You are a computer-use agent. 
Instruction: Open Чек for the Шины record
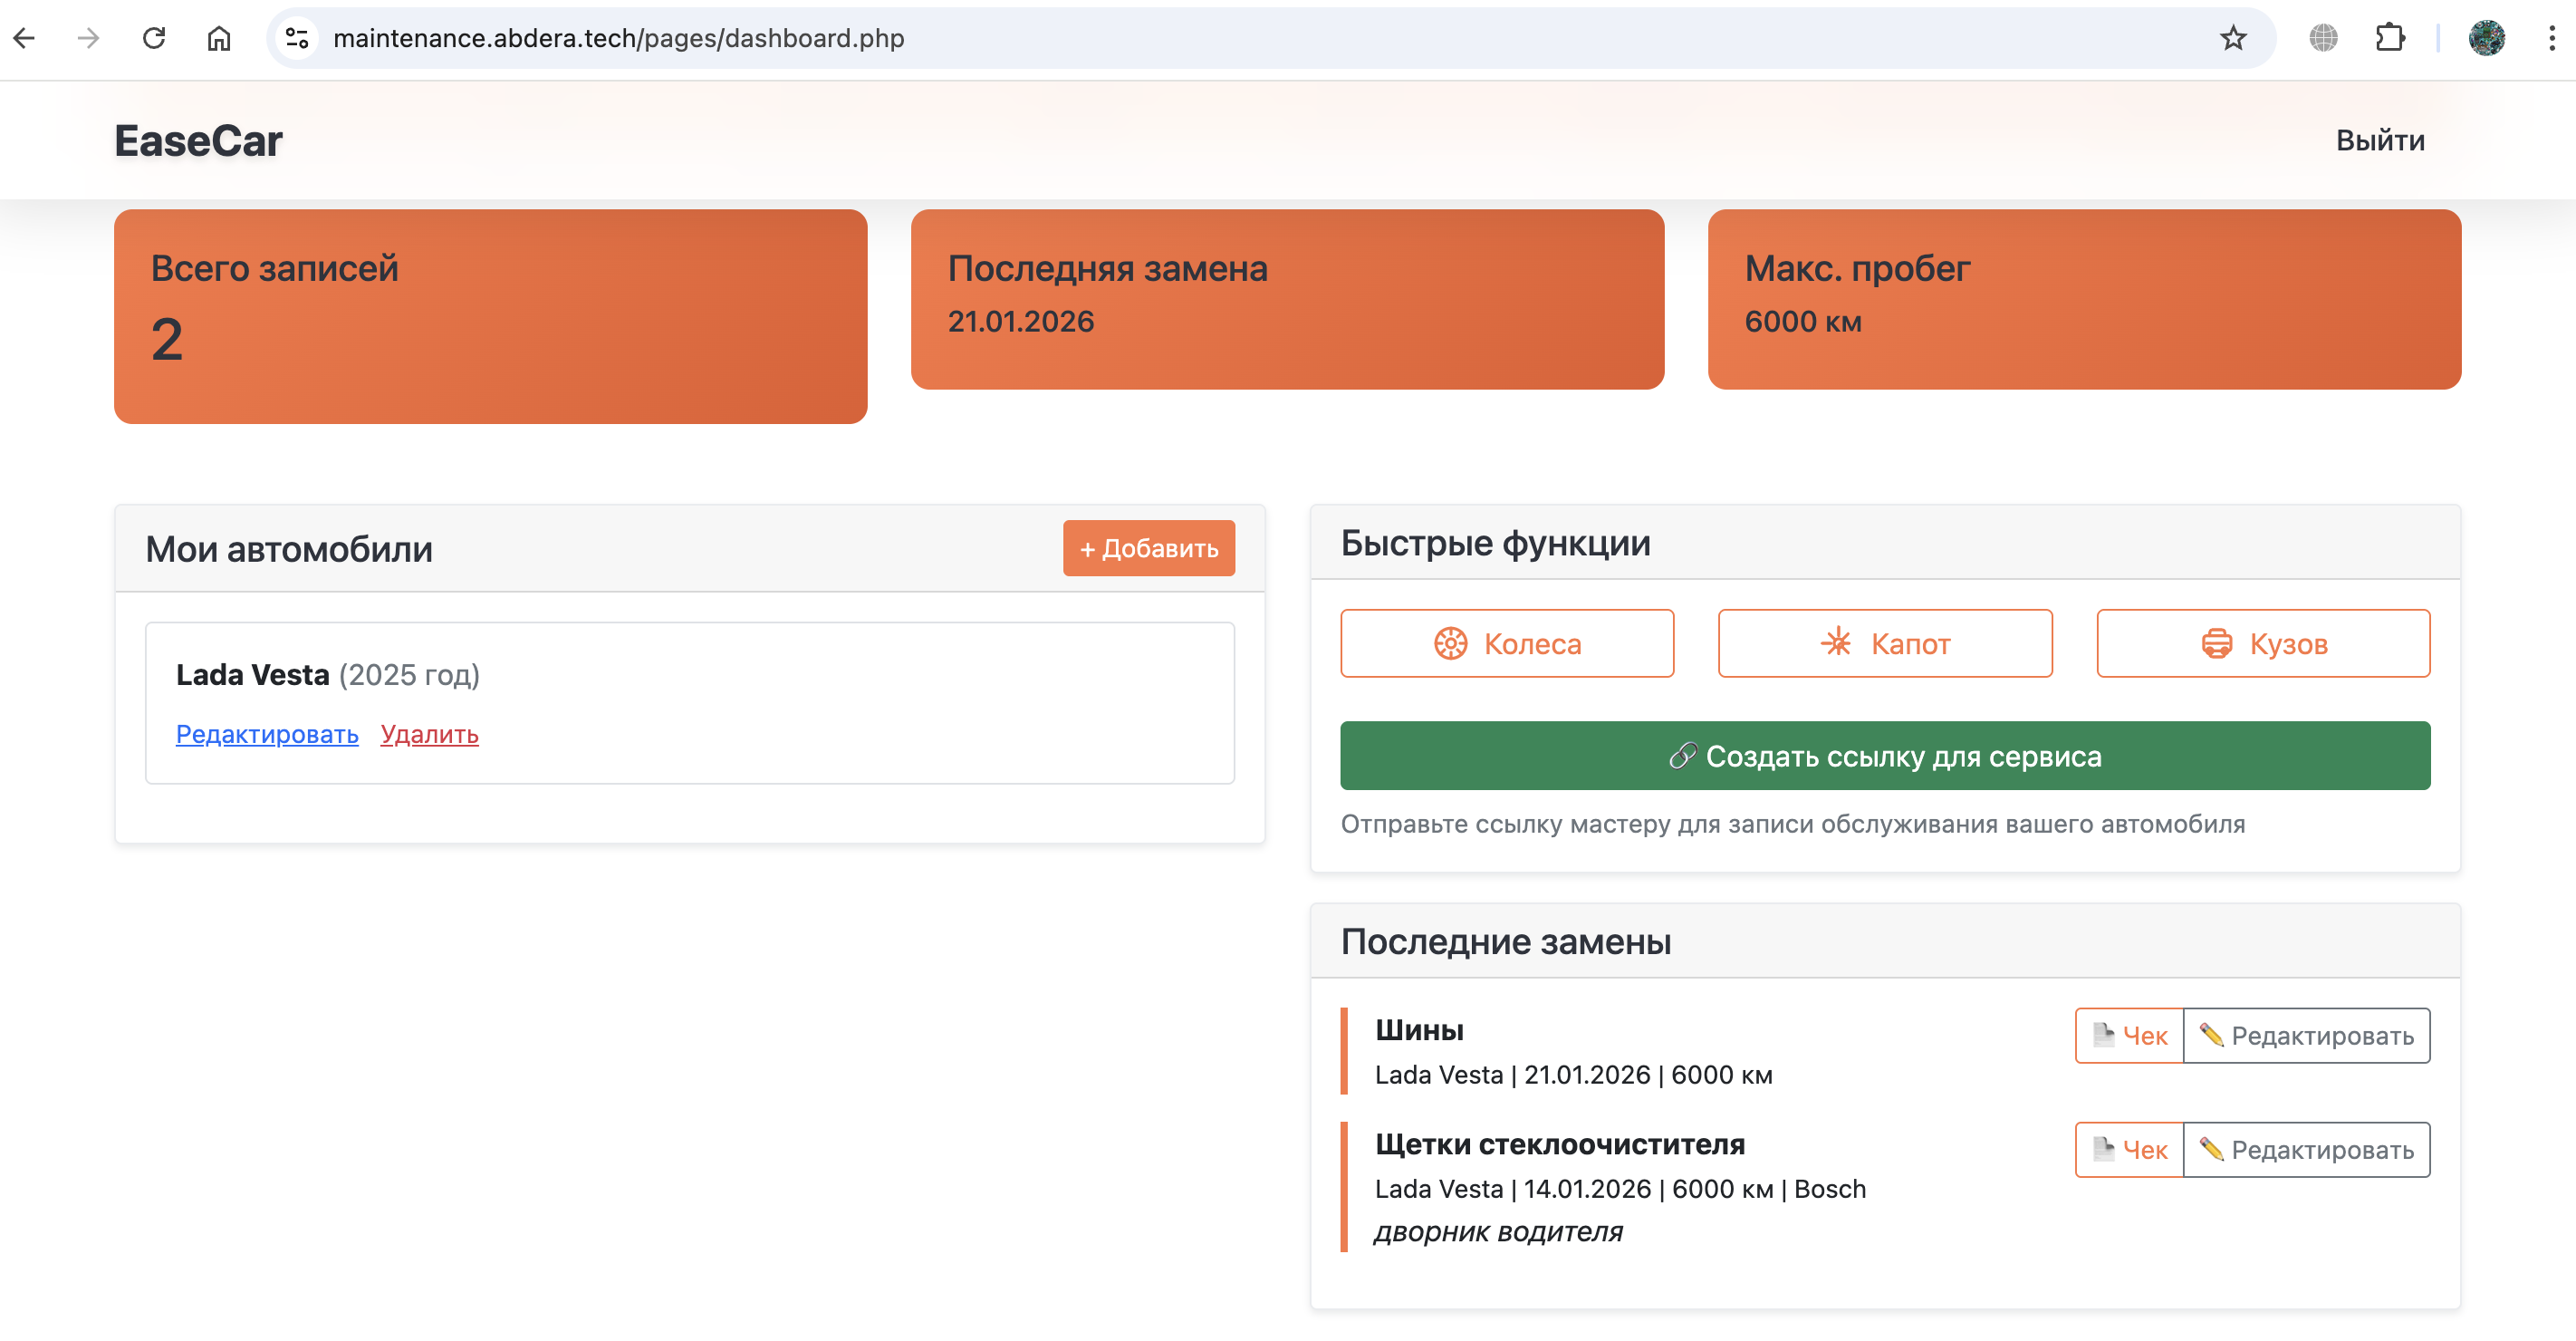[2129, 1035]
